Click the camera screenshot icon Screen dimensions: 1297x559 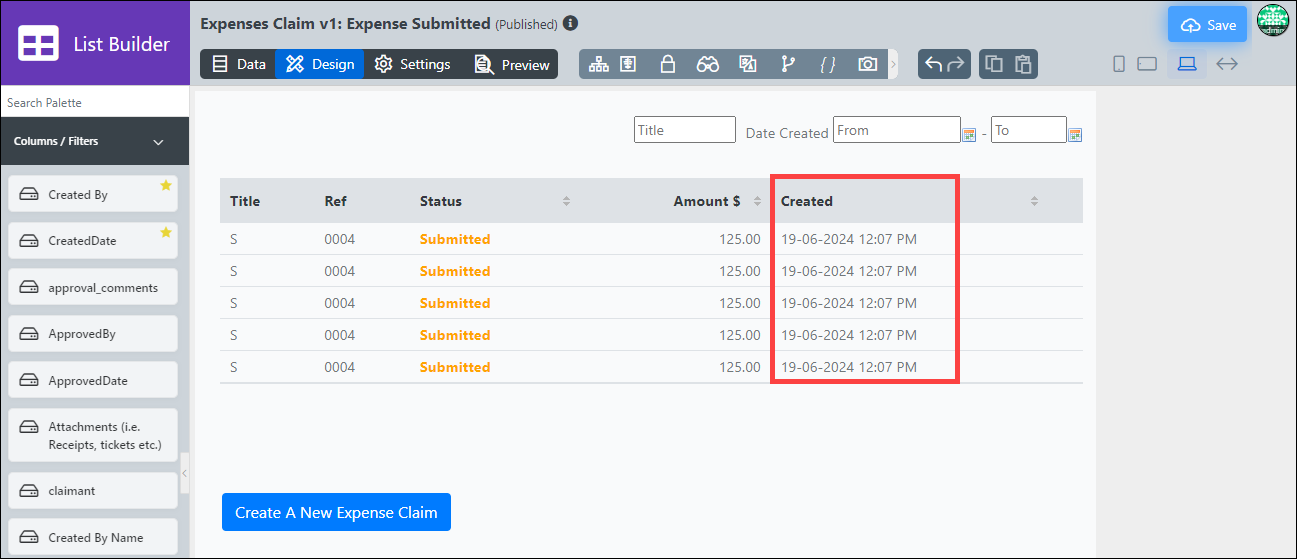pos(868,64)
